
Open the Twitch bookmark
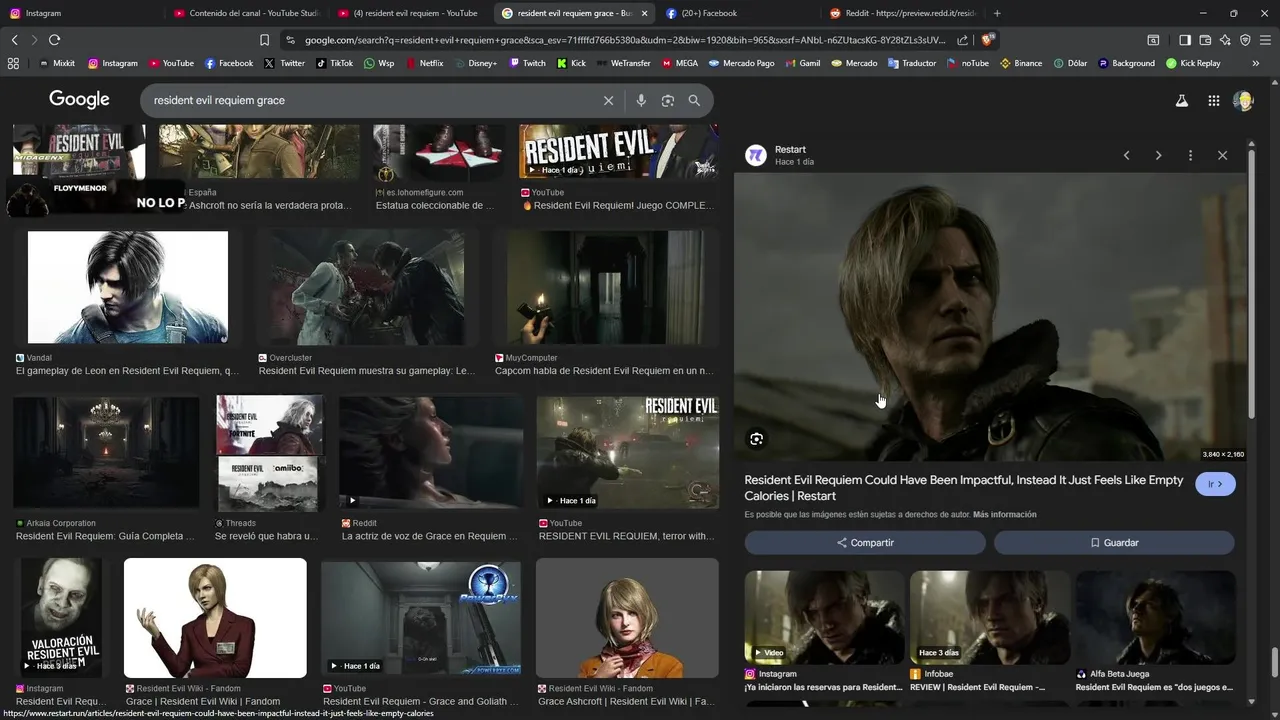pos(528,63)
